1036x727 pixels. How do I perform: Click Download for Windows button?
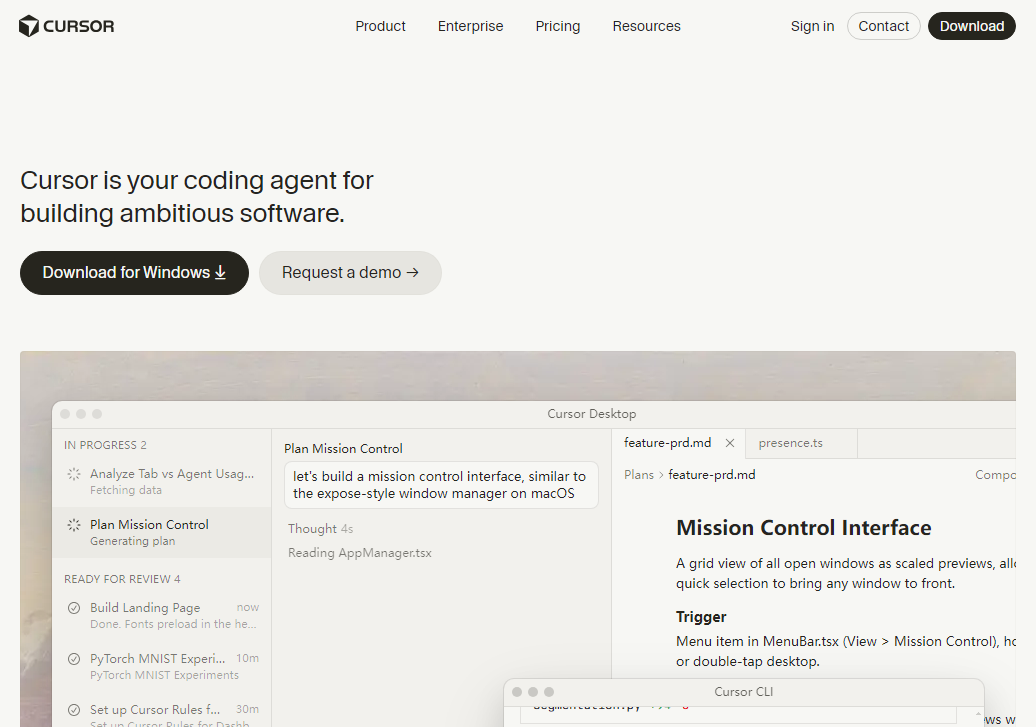(134, 272)
